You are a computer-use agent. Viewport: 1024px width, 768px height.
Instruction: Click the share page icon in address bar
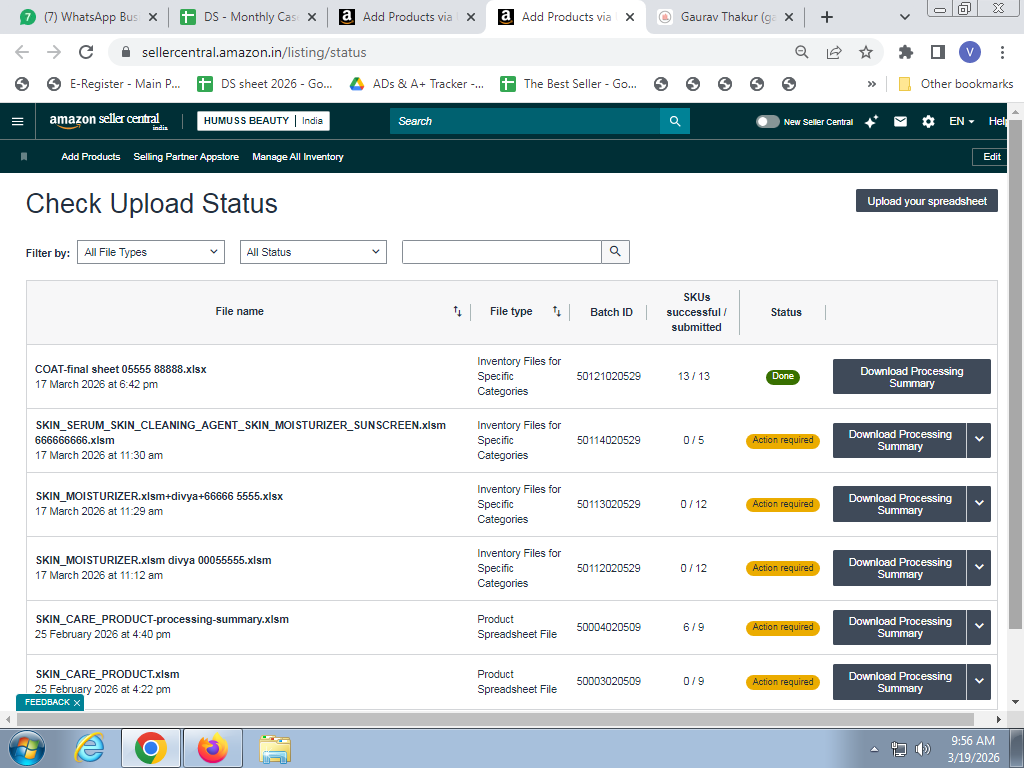[834, 52]
